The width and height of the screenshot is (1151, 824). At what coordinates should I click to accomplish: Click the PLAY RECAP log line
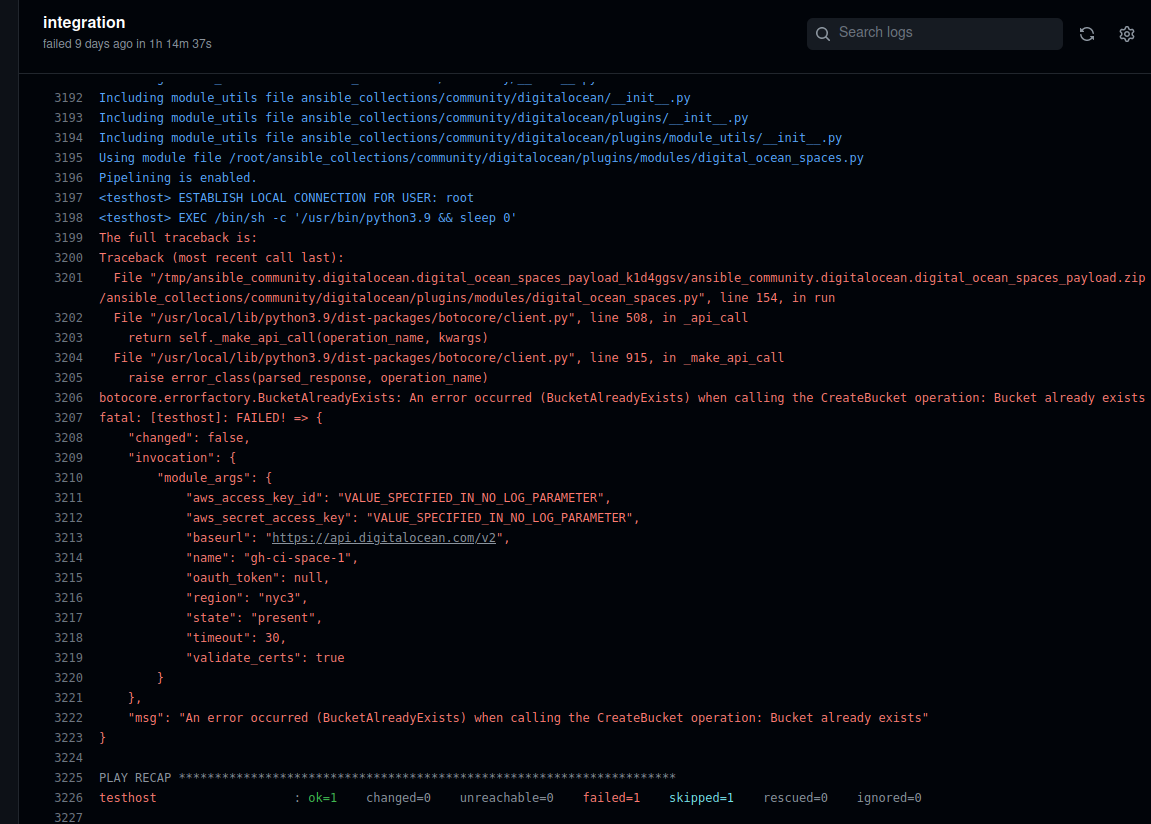coord(387,777)
